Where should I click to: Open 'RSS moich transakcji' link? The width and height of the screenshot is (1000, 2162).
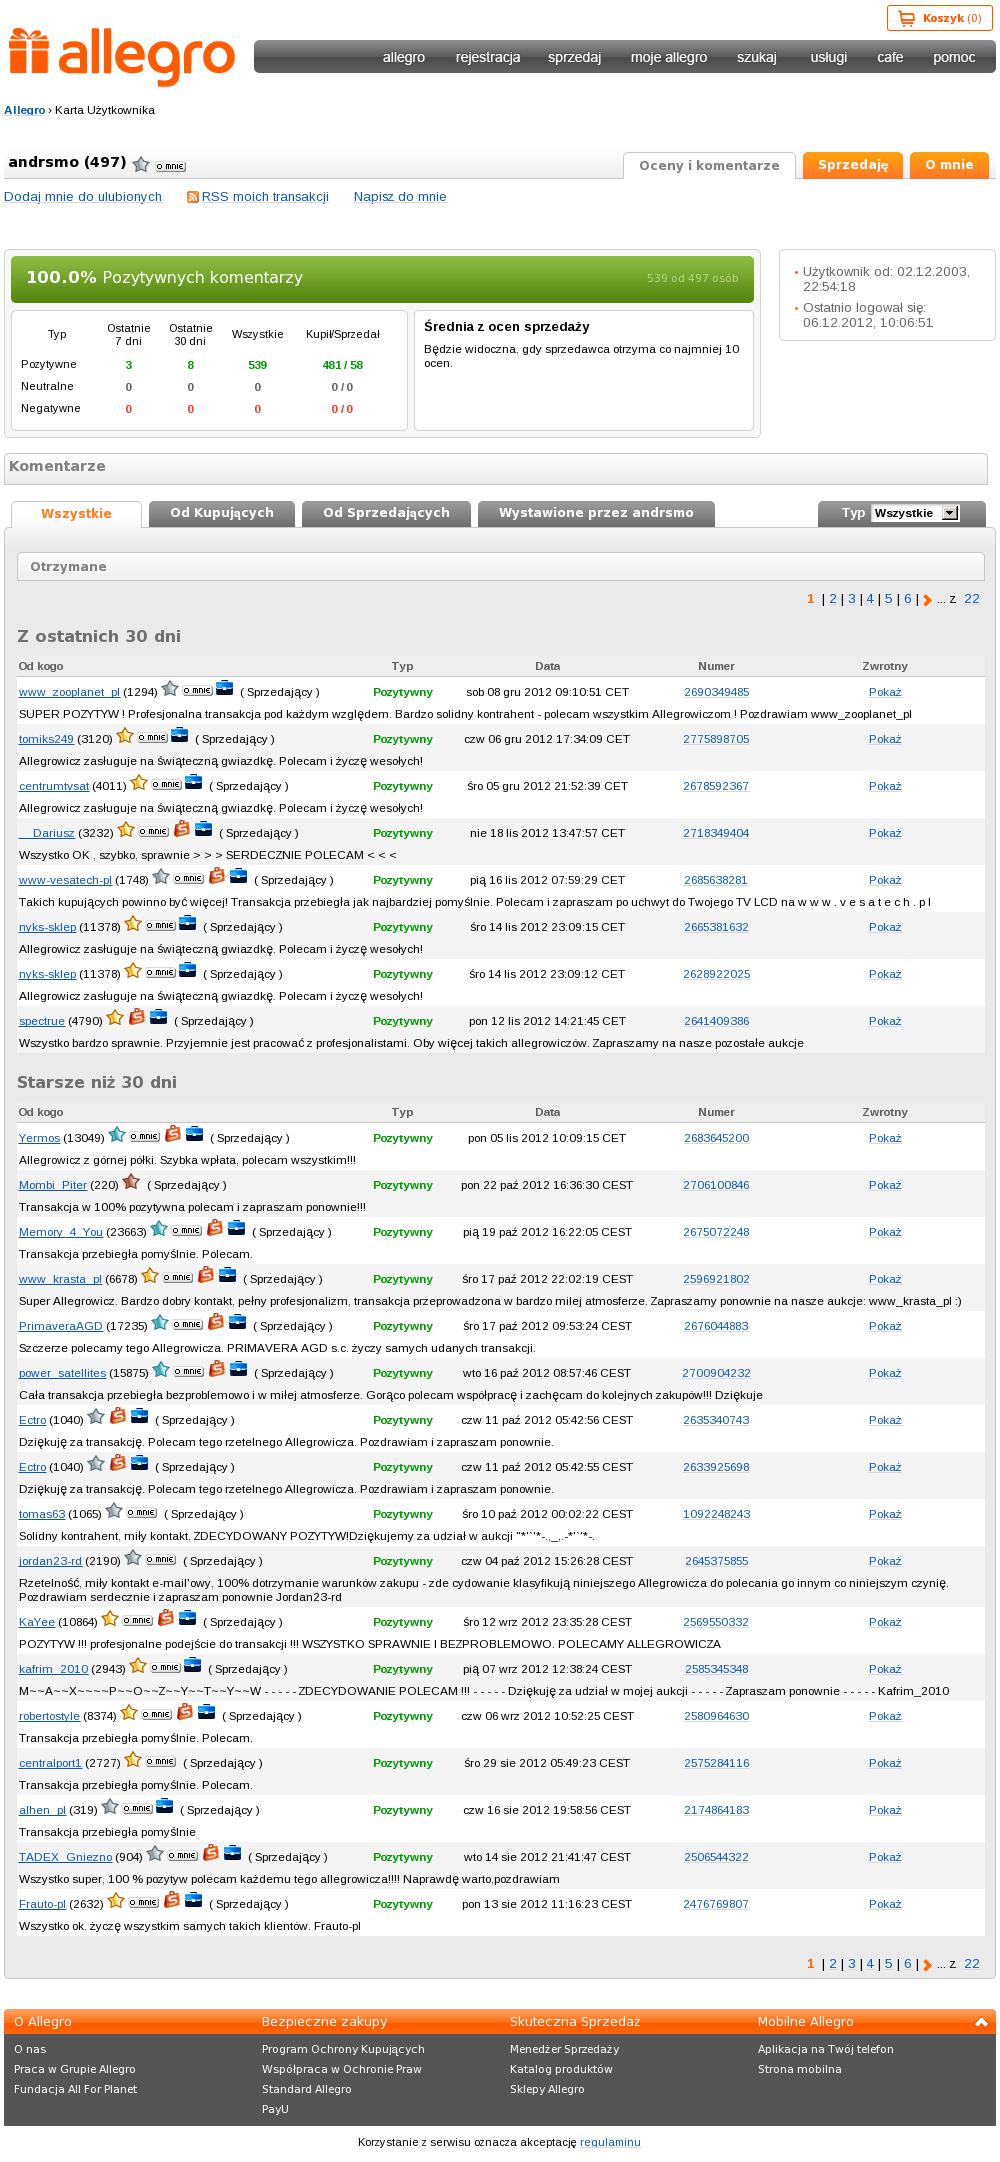click(x=265, y=197)
